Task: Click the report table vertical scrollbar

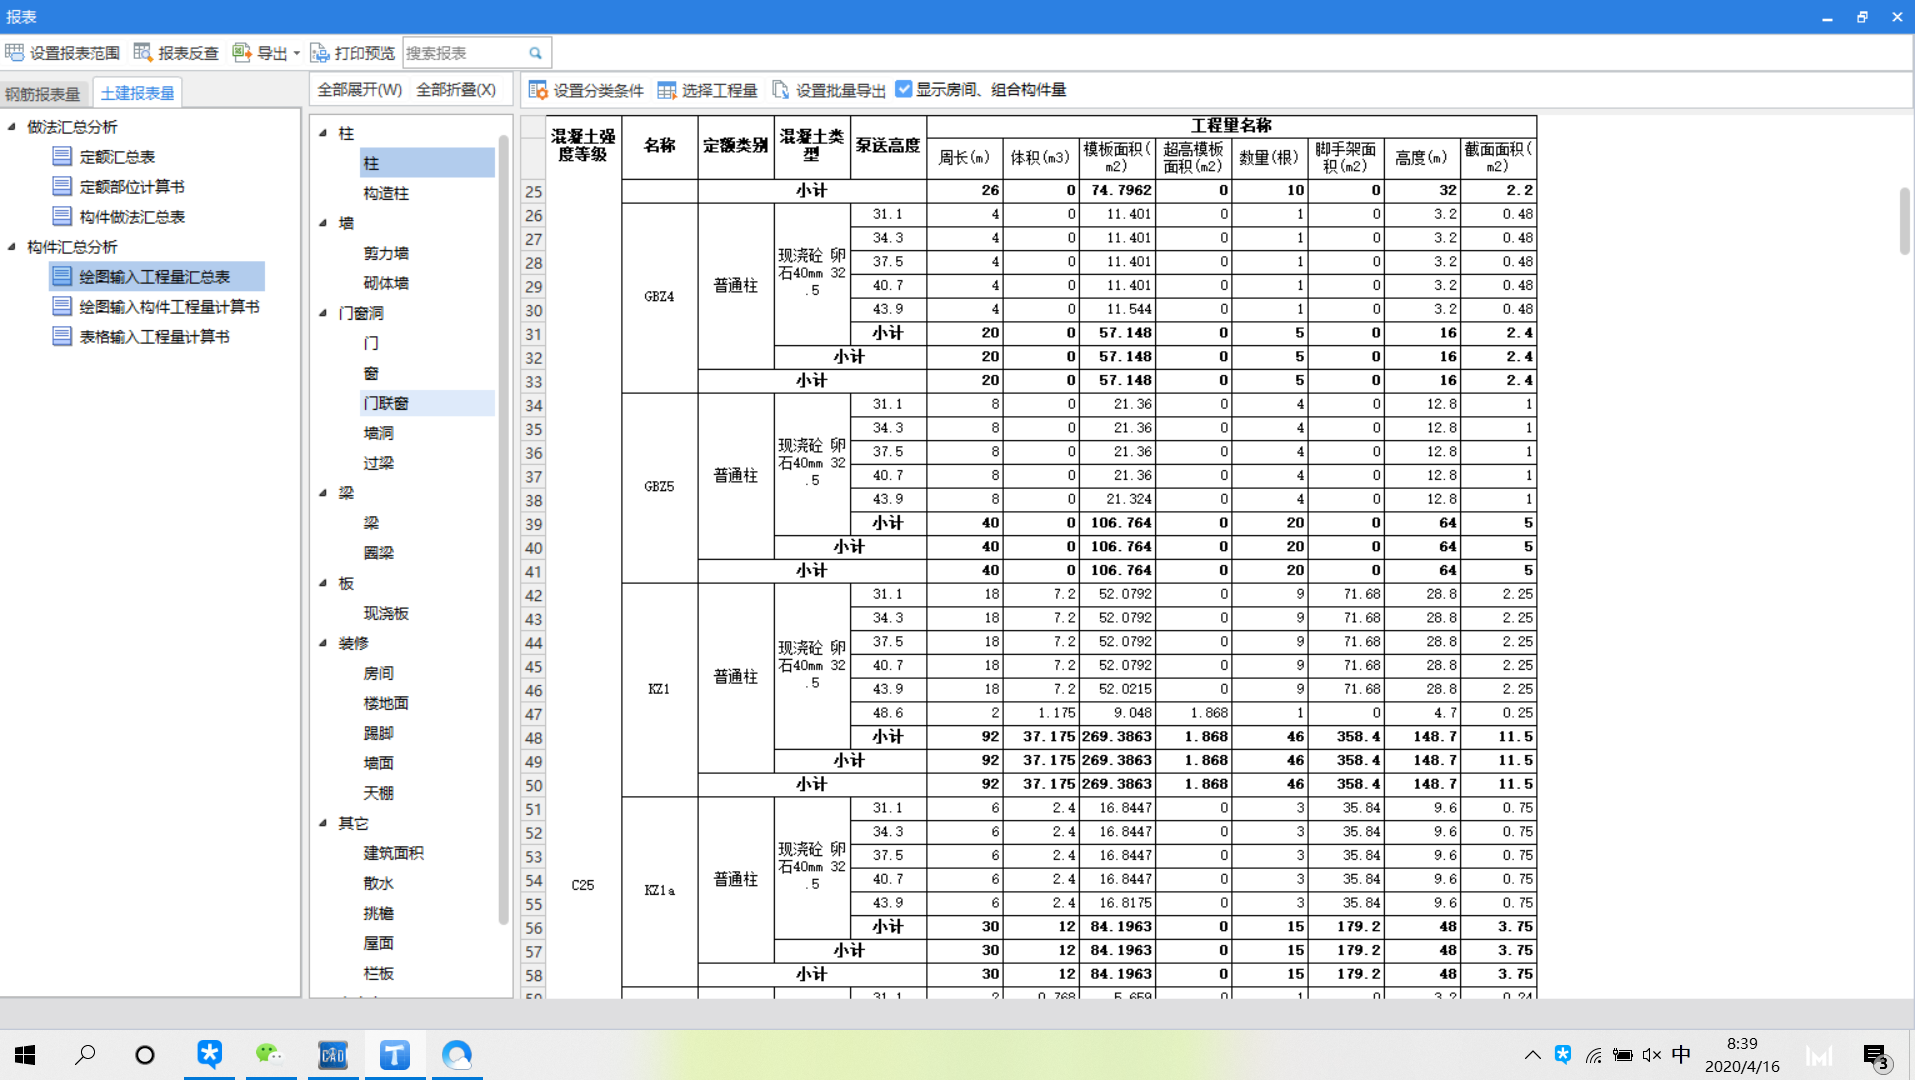Action: click(x=1904, y=220)
